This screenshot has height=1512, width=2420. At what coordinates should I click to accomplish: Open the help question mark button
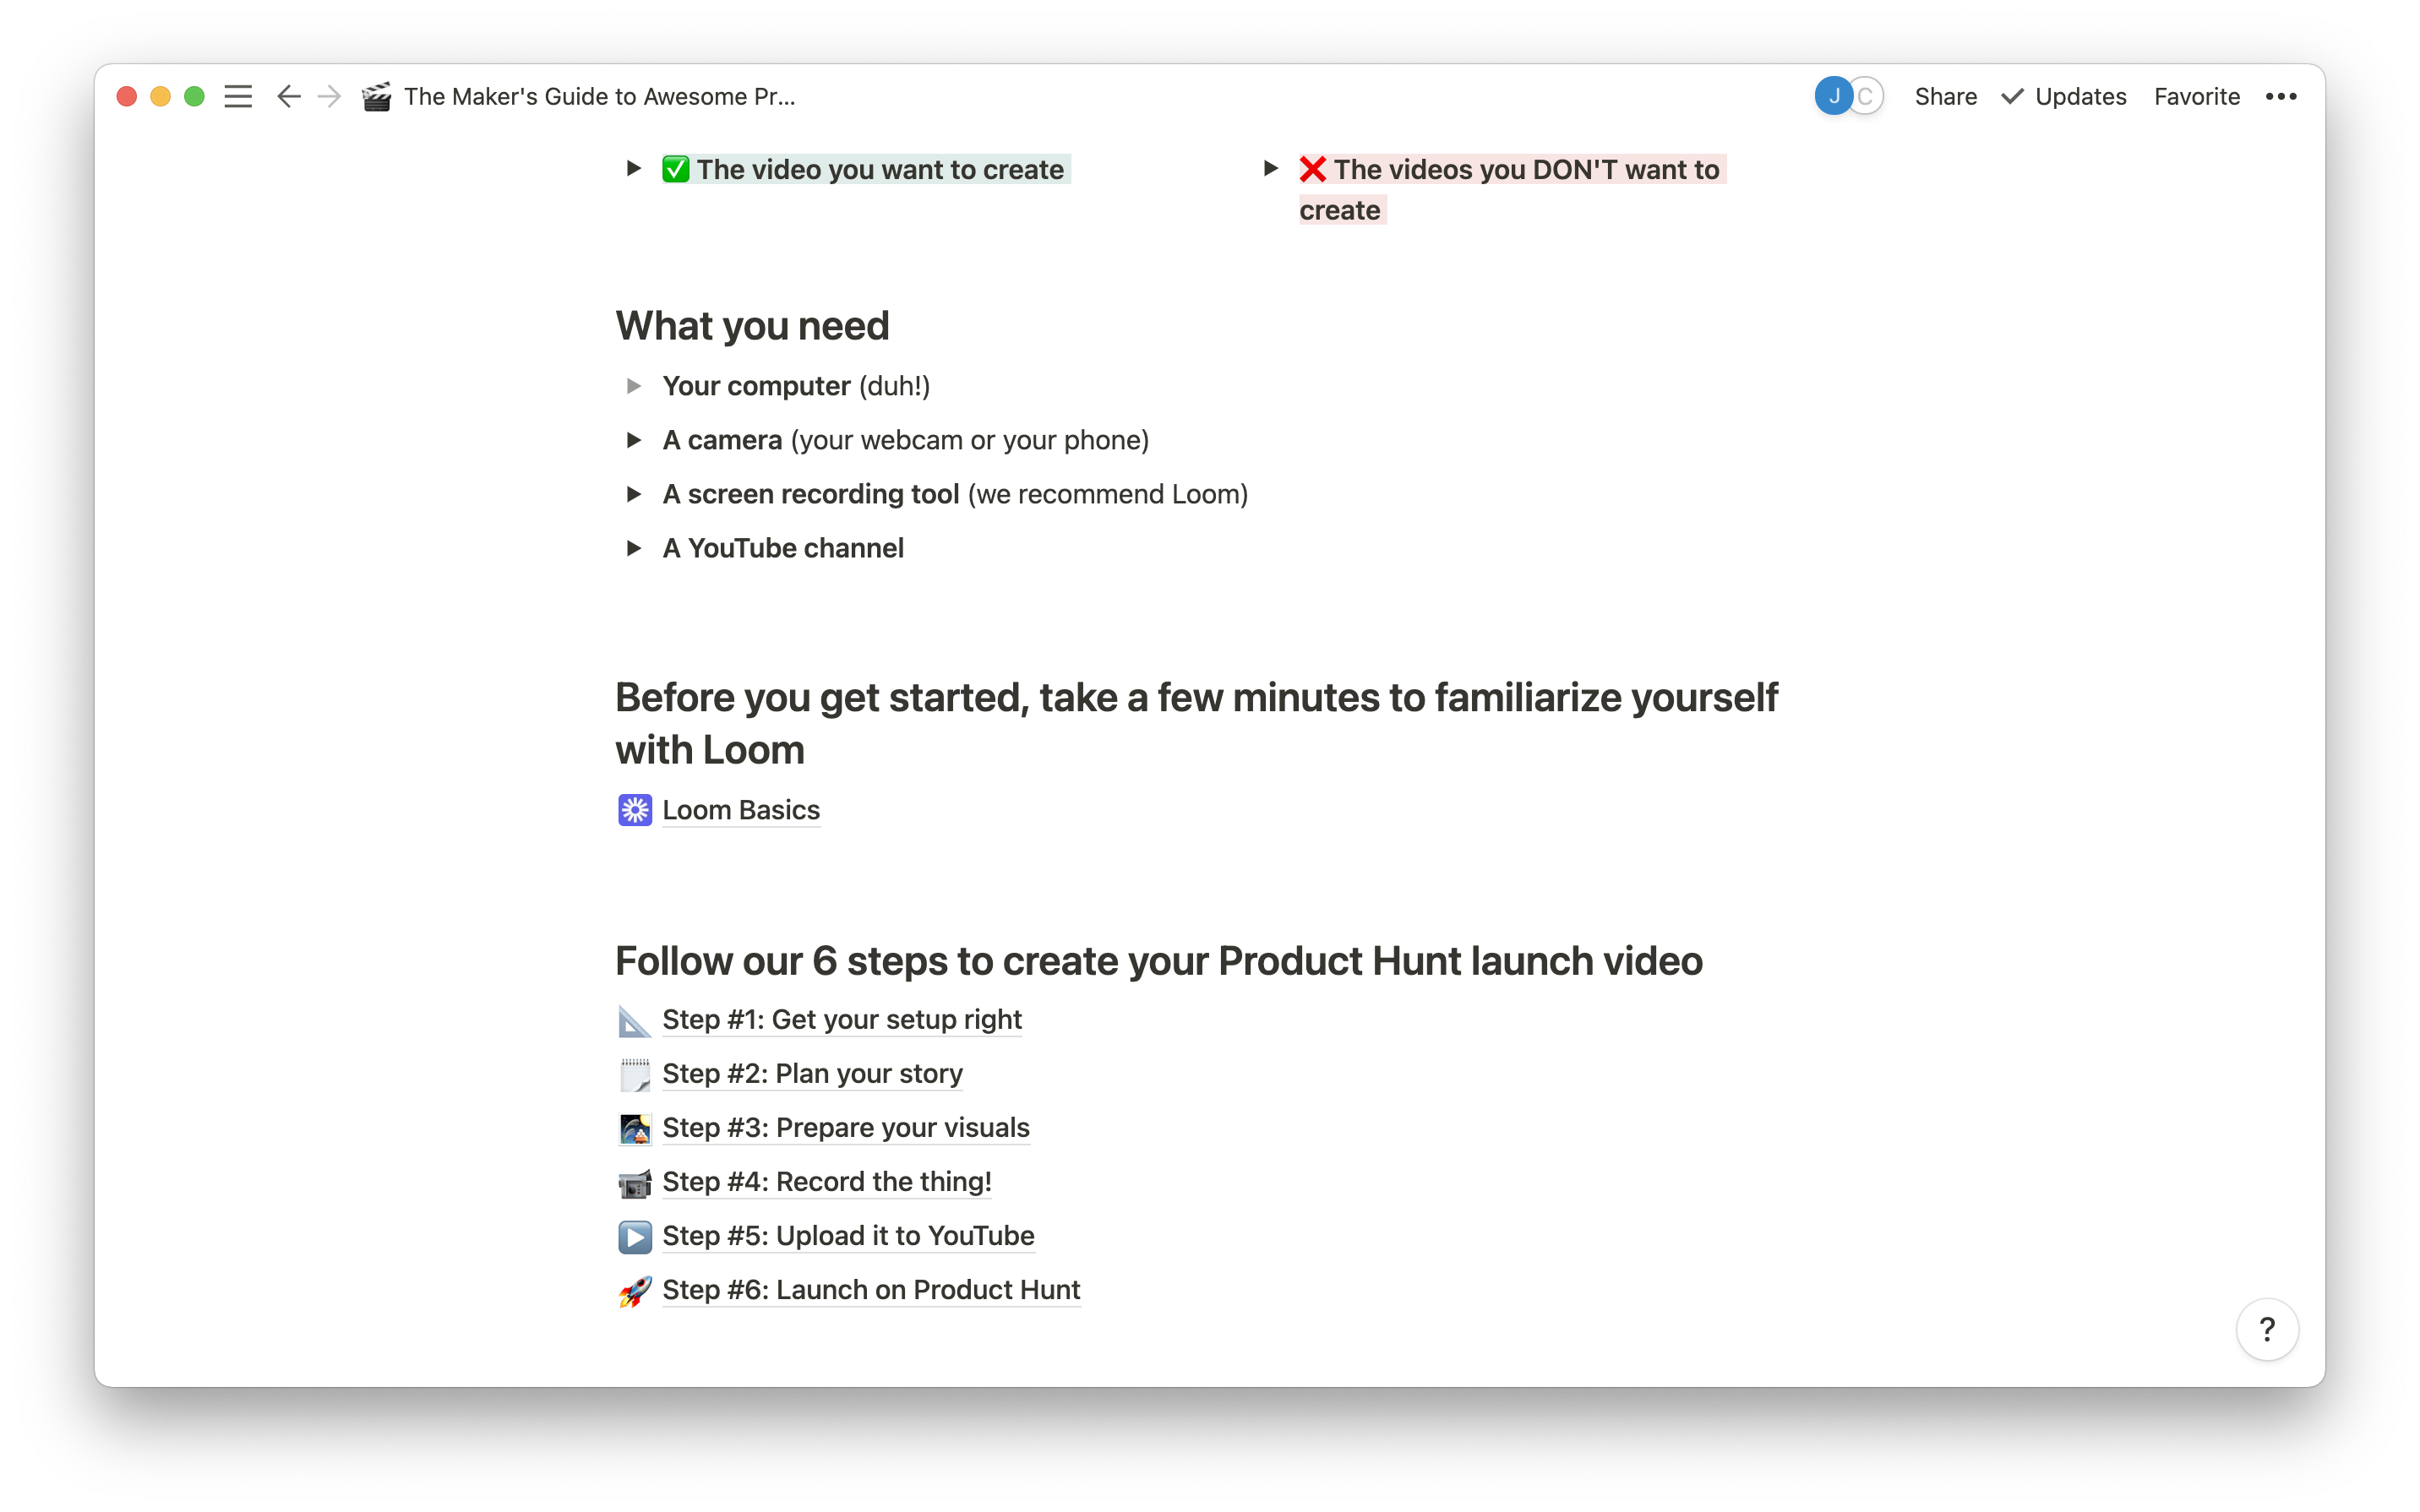(x=2266, y=1329)
